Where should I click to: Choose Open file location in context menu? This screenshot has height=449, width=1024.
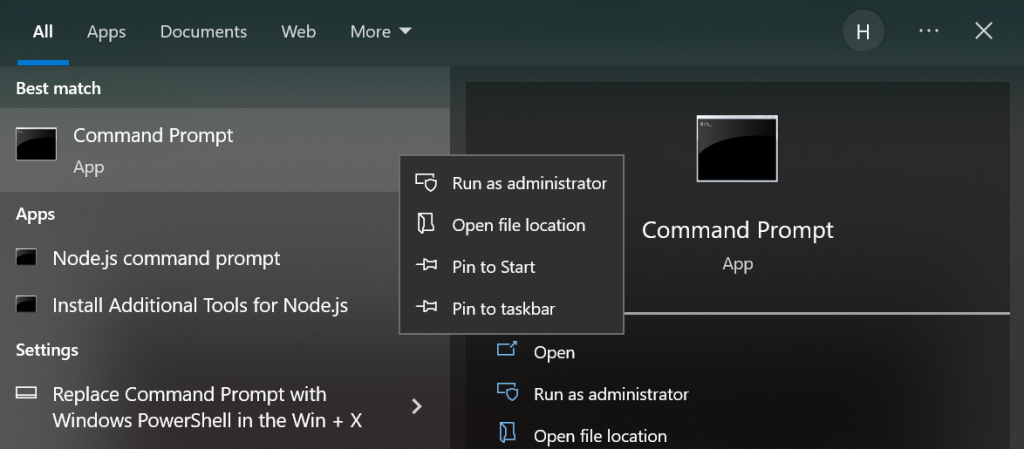click(x=511, y=225)
